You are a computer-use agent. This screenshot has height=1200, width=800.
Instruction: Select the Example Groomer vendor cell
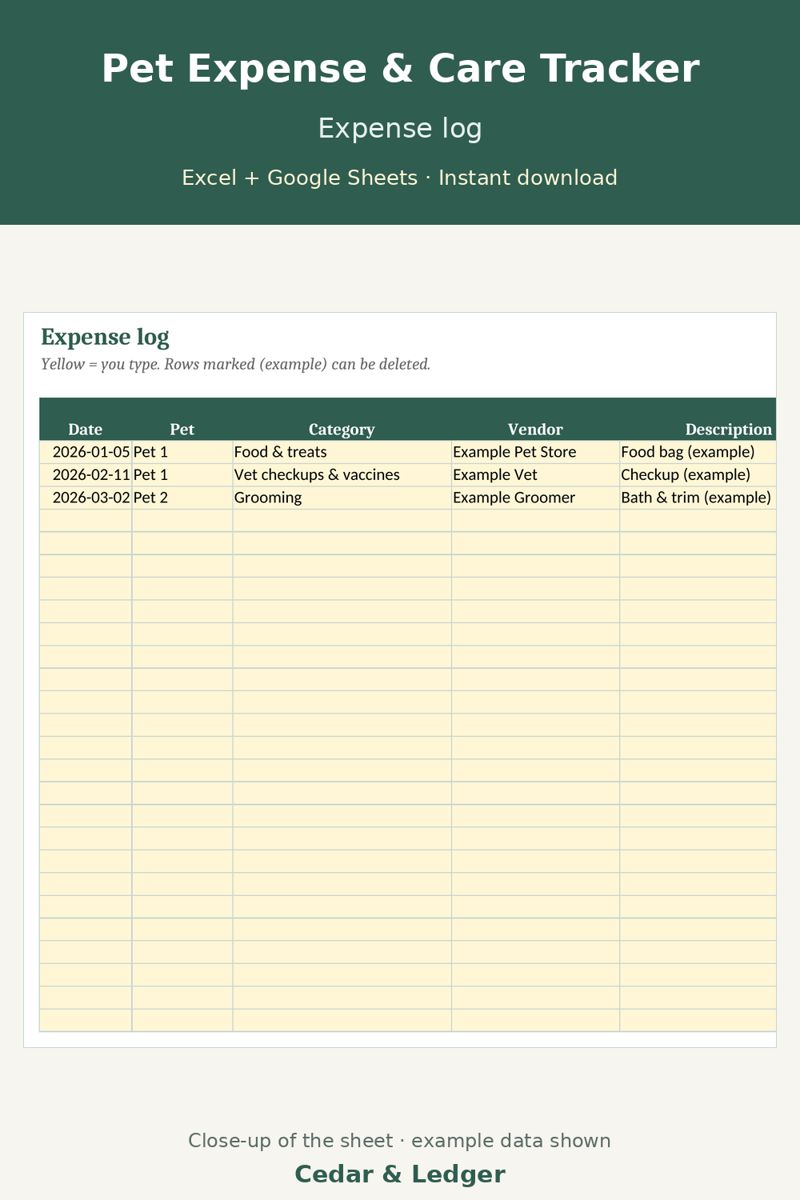pyautogui.click(x=535, y=497)
